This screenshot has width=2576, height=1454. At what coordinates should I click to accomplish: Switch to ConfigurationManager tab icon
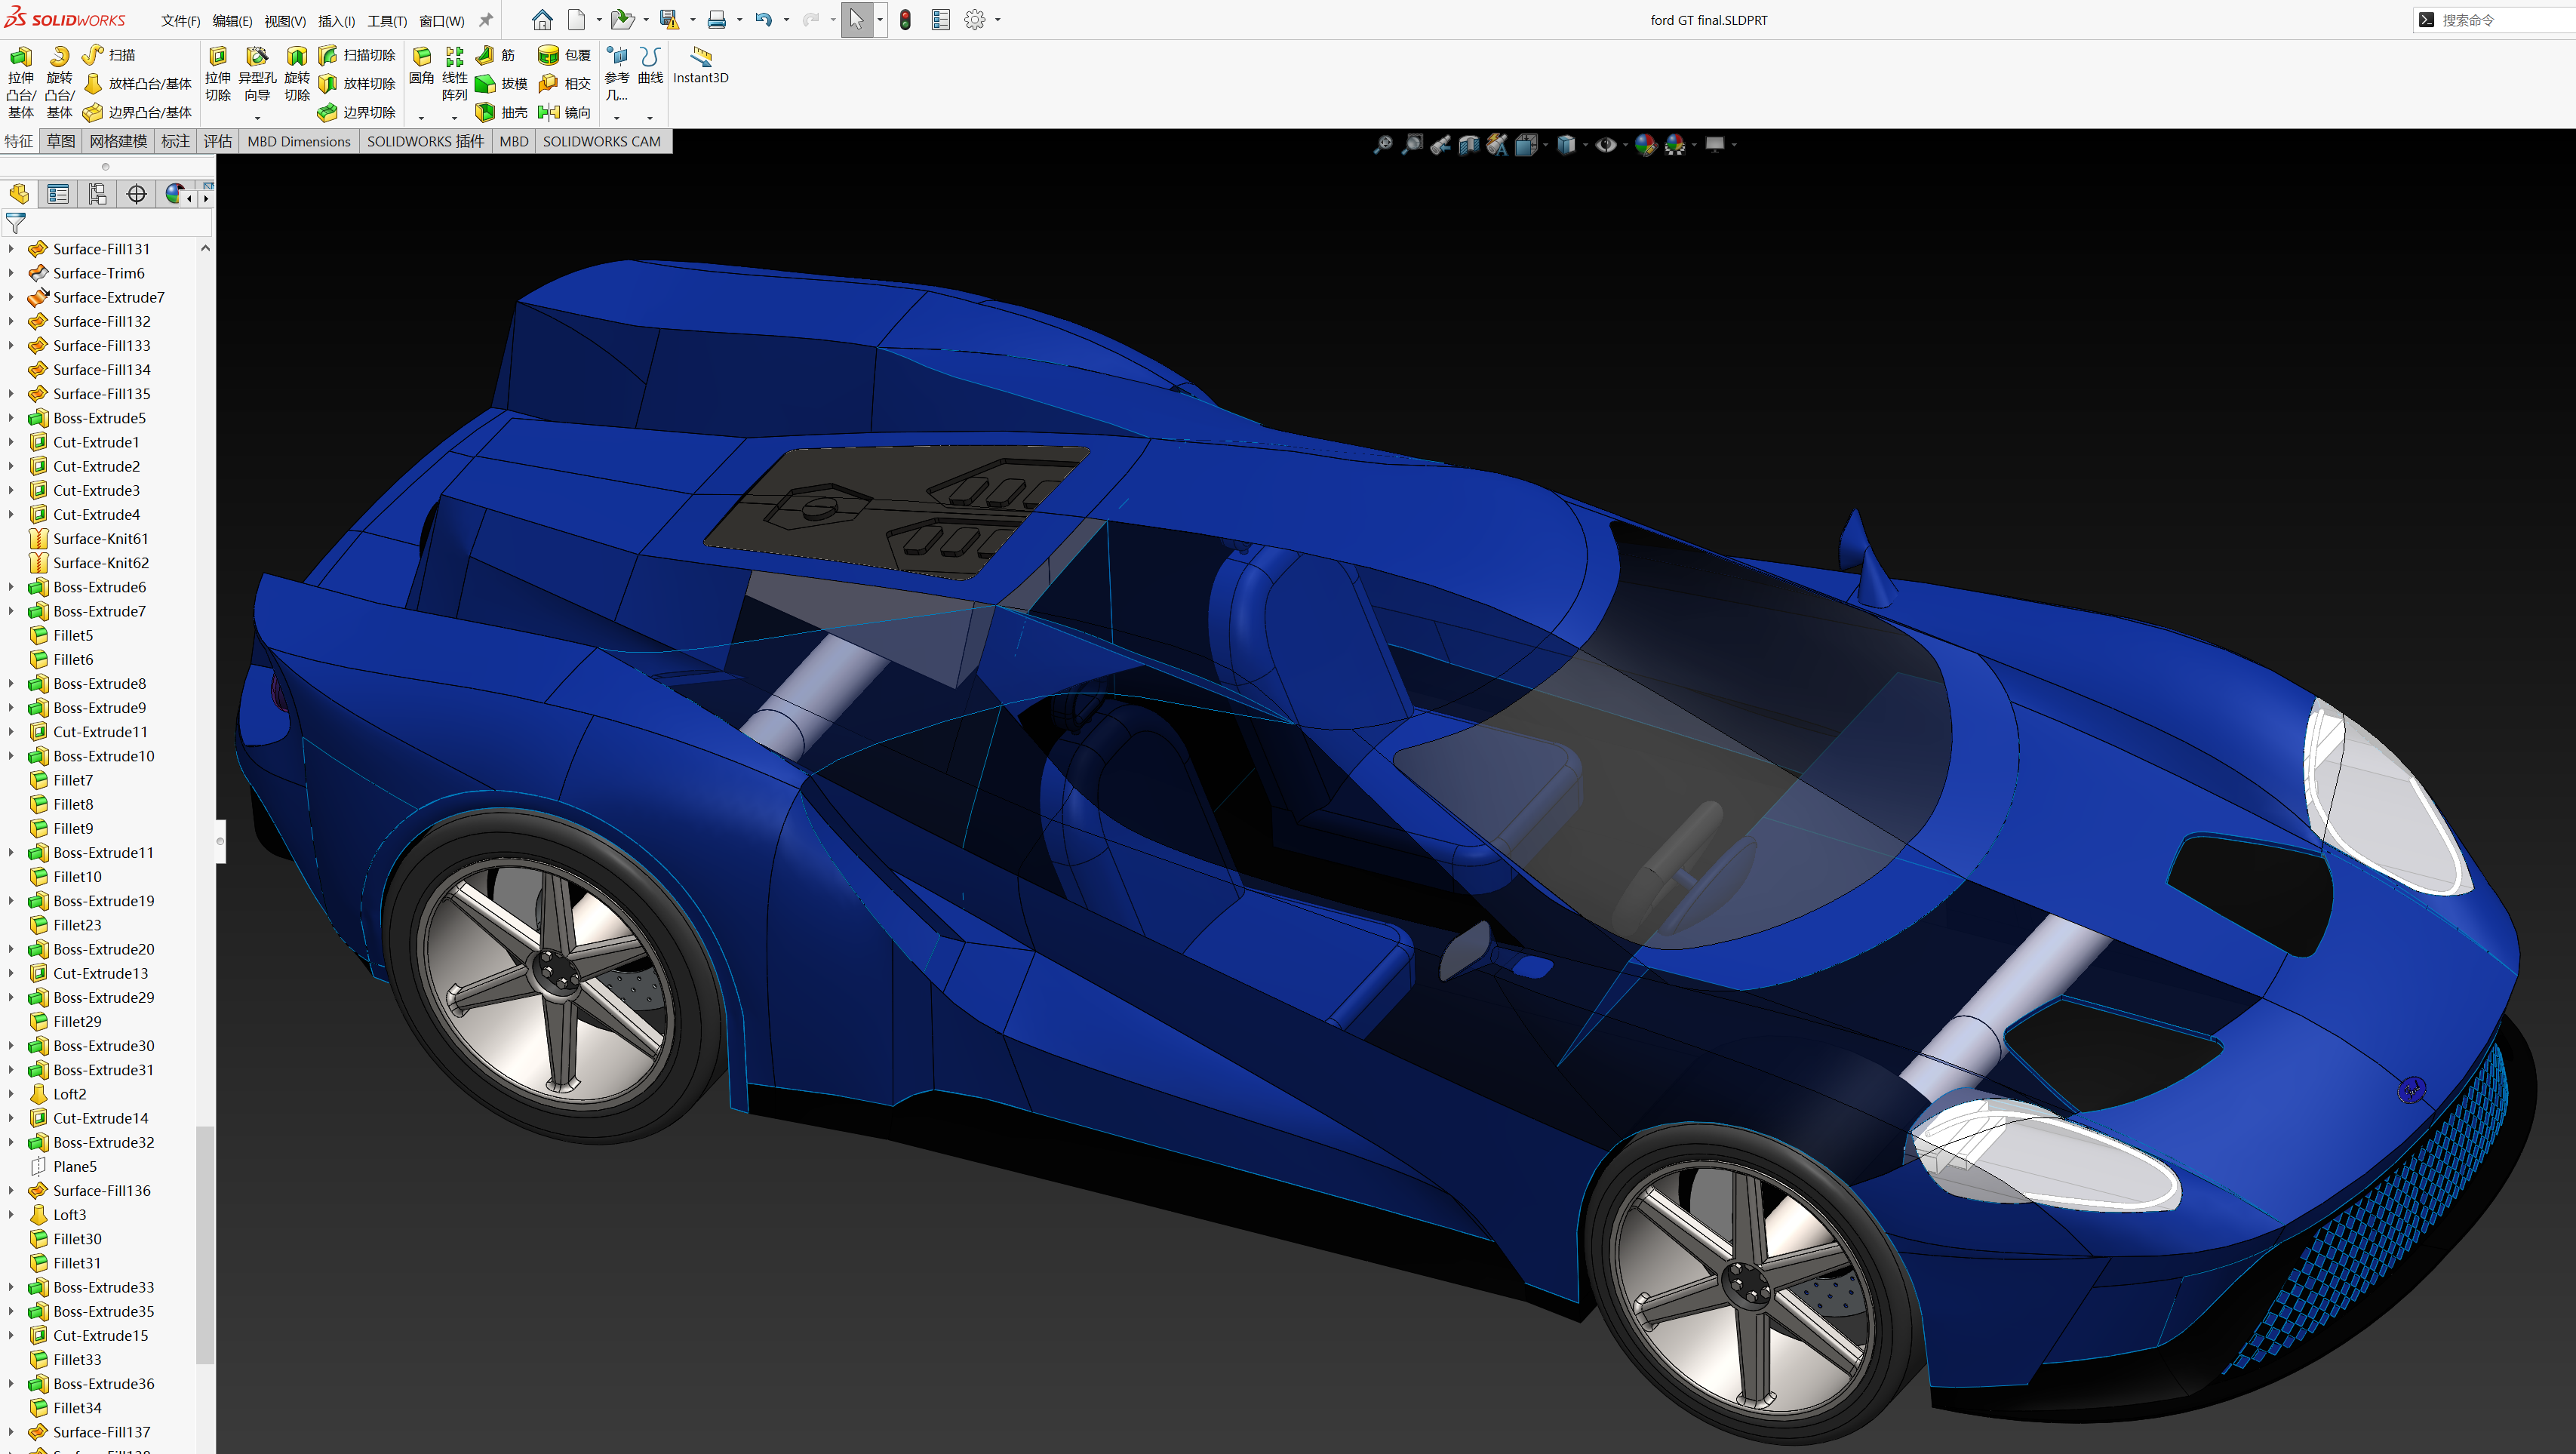[x=97, y=194]
